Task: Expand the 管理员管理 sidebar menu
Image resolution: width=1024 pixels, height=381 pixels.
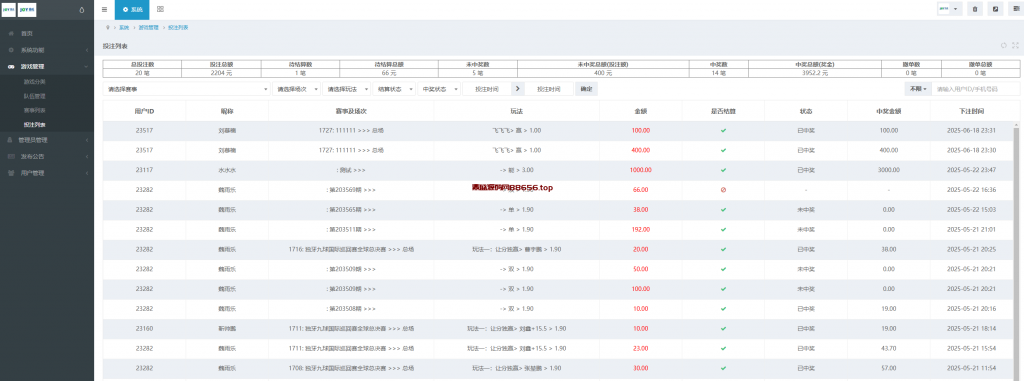Action: [47, 140]
